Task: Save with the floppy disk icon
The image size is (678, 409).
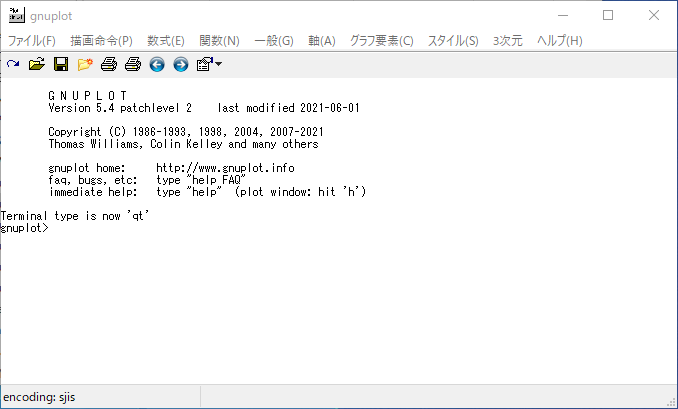Action: click(61, 64)
